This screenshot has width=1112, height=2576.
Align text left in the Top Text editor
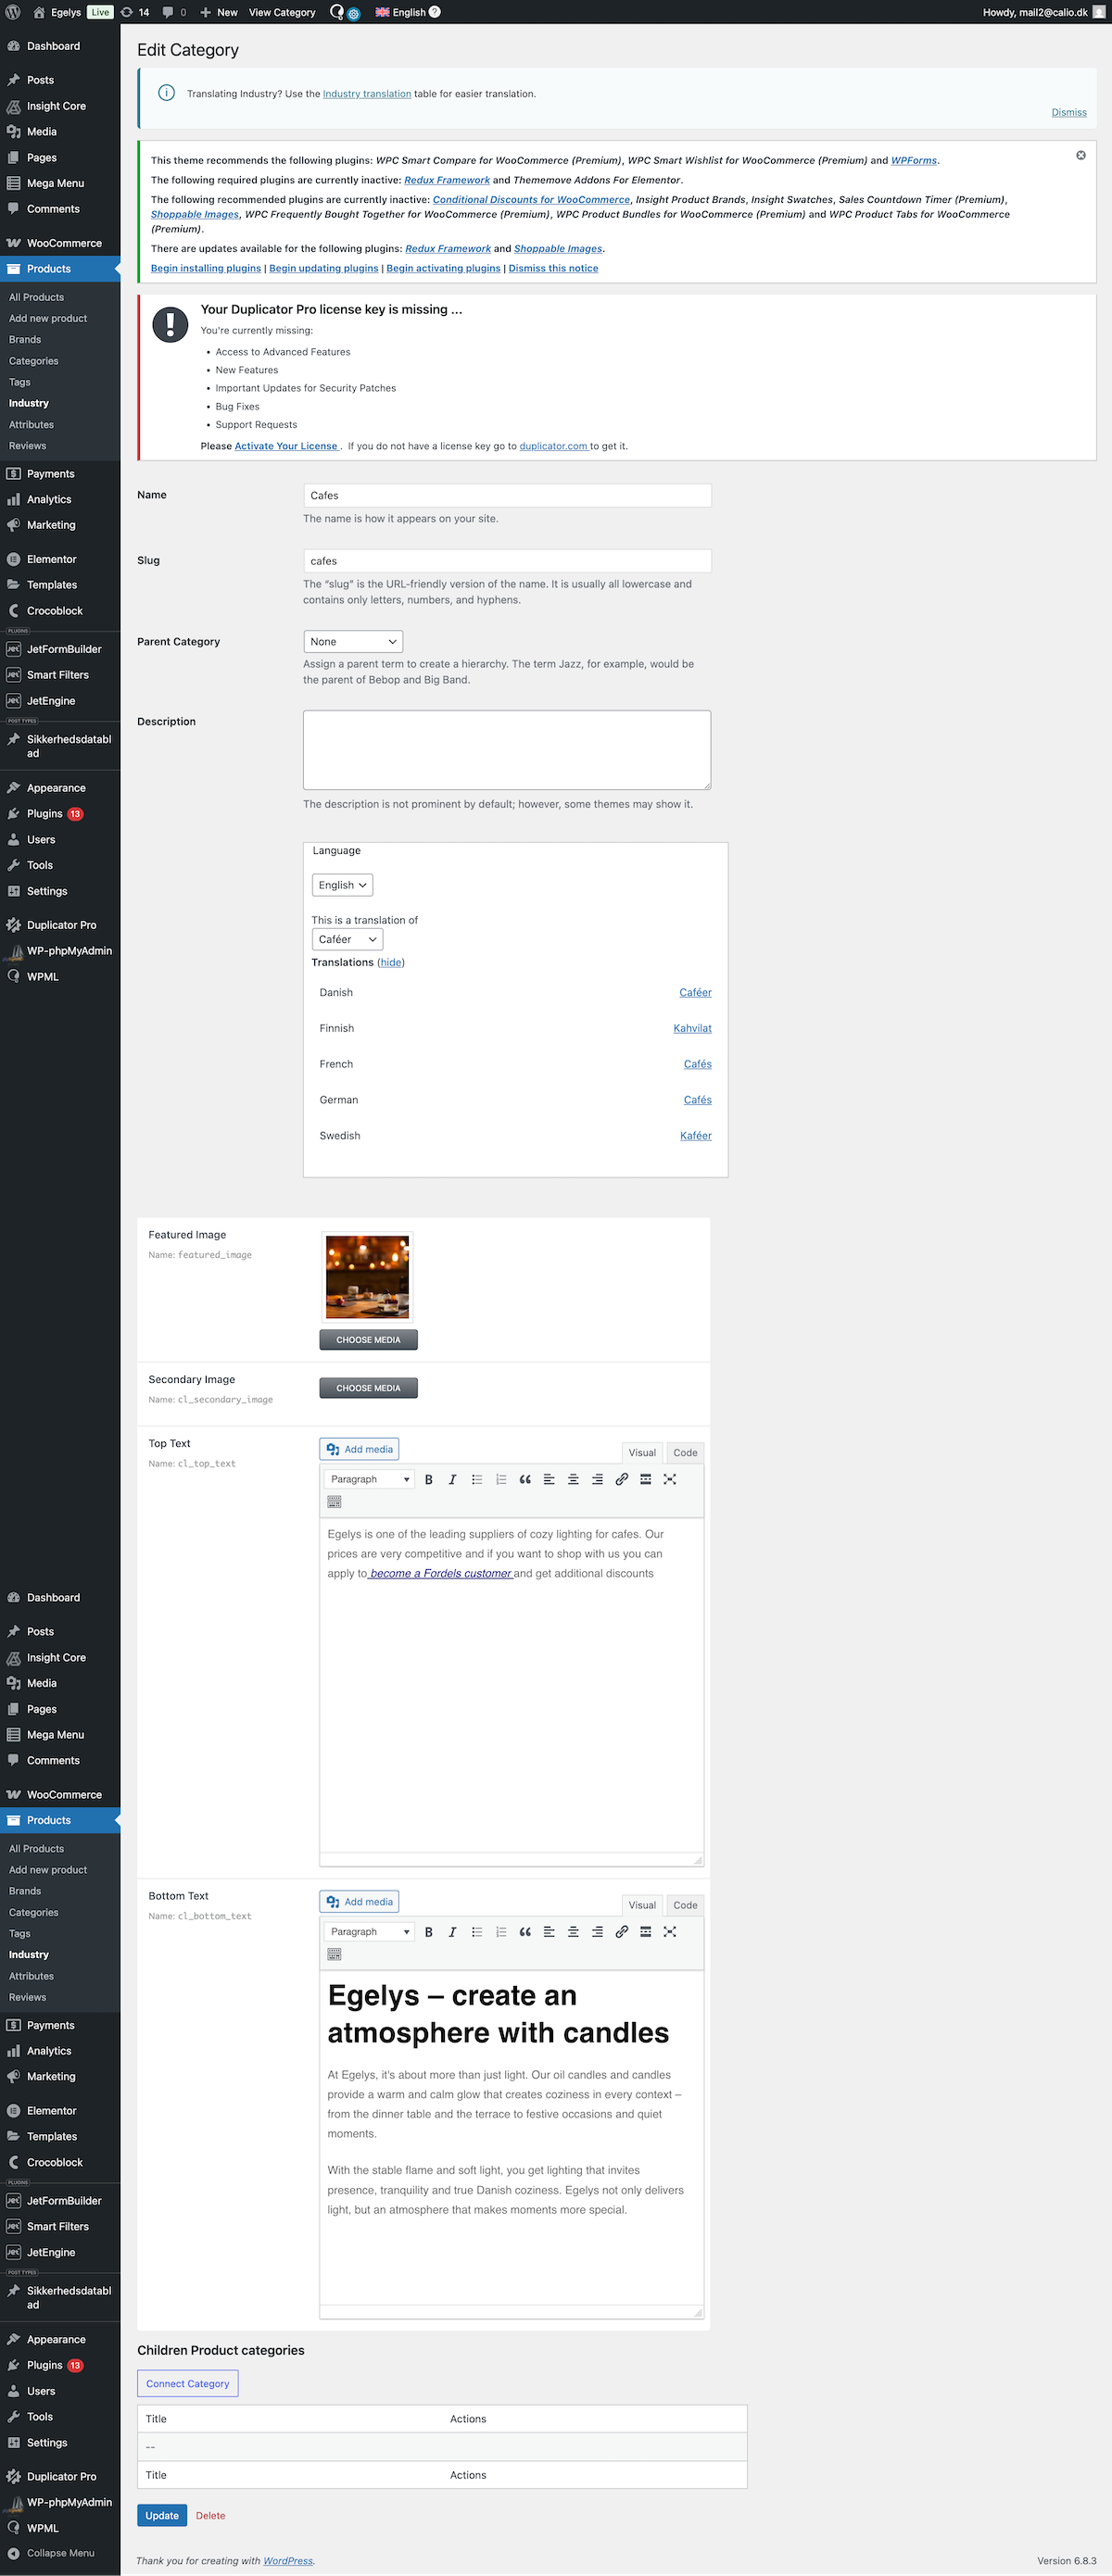[549, 1479]
